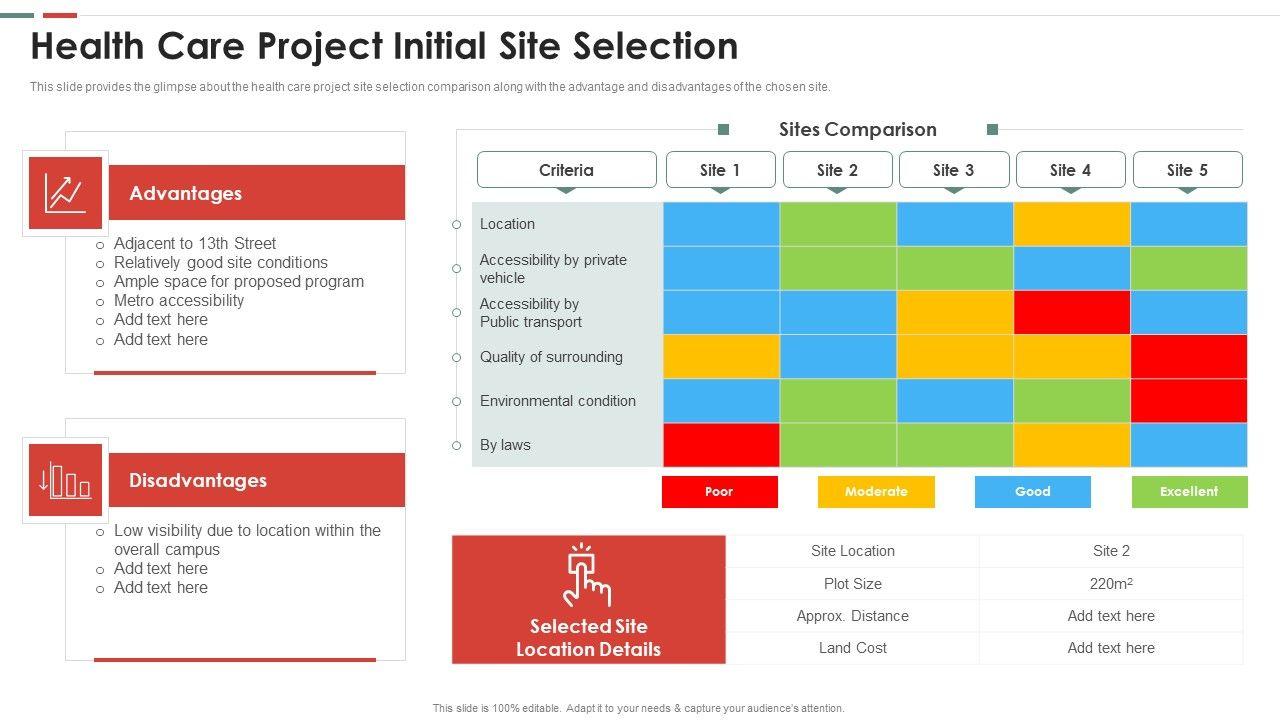1280x720 pixels.
Task: Click the yellow Quality of surrounding cell for Site 1
Action: (x=721, y=356)
